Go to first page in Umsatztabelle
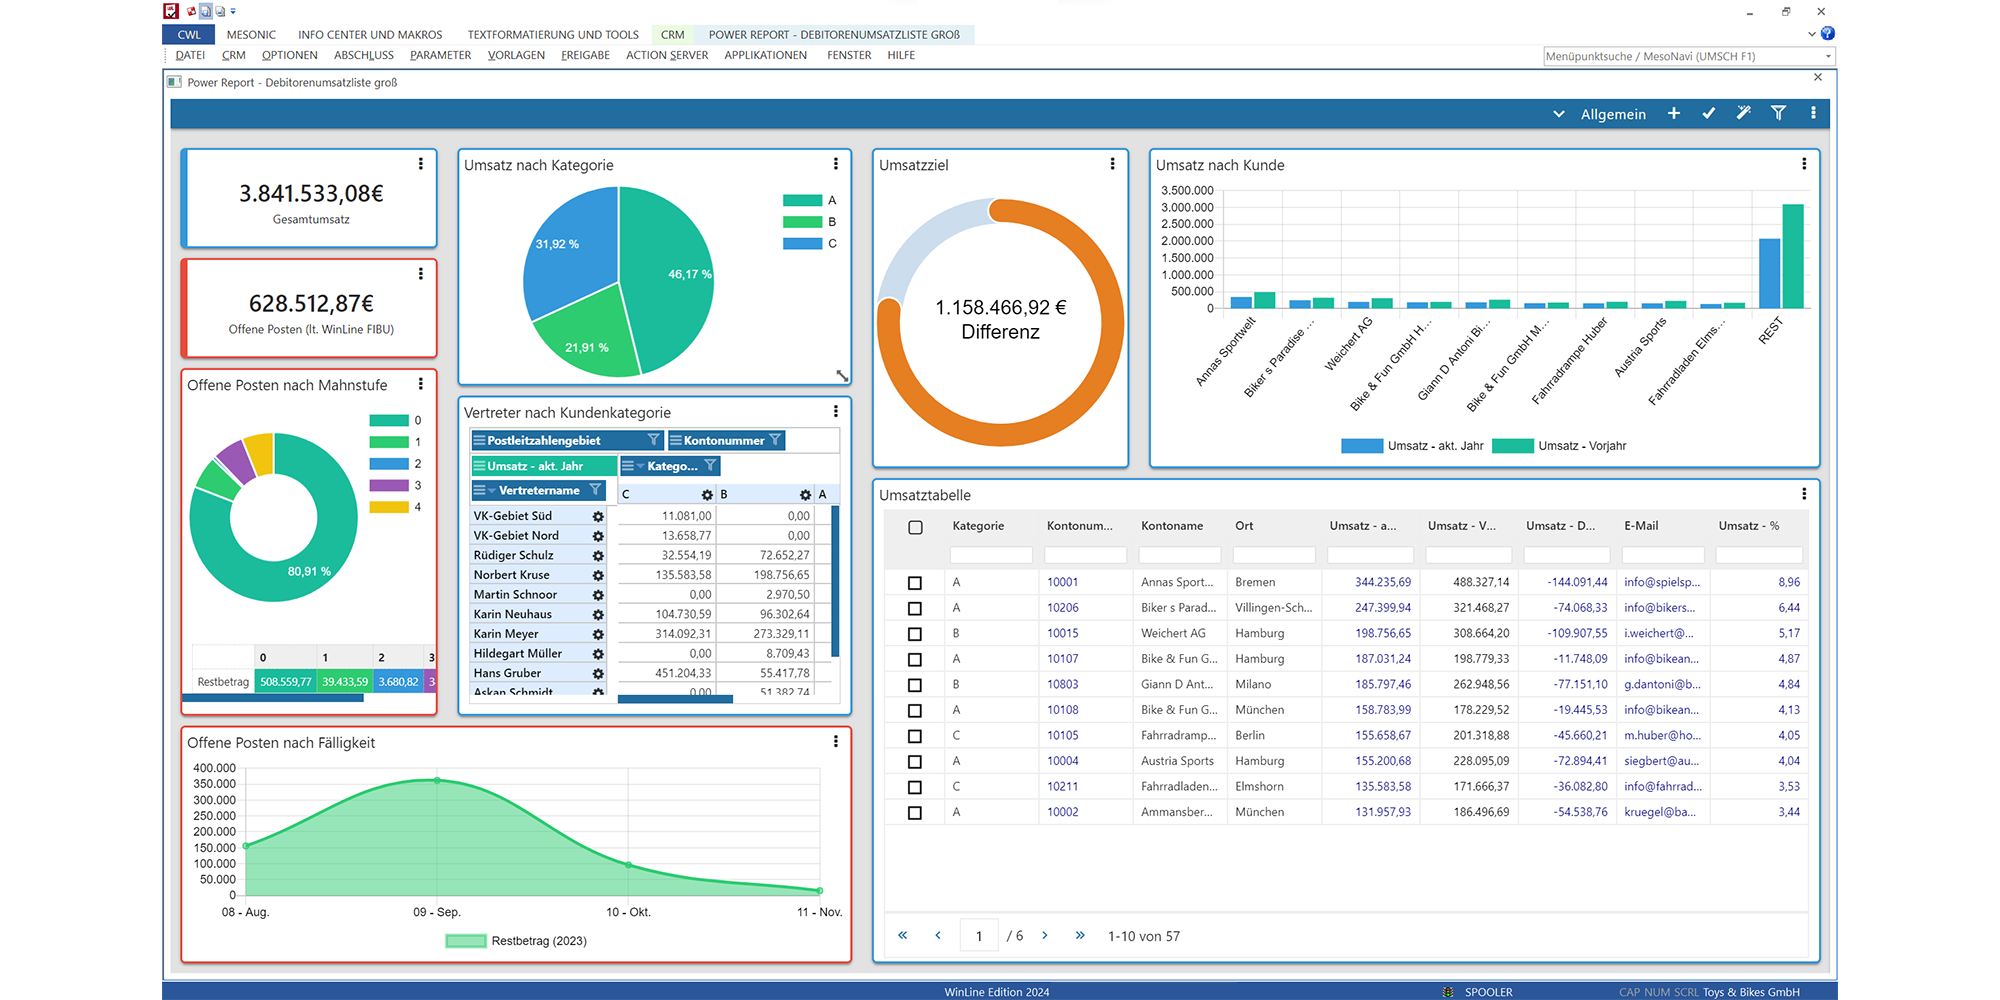This screenshot has height=1000, width=2000. pos(902,936)
